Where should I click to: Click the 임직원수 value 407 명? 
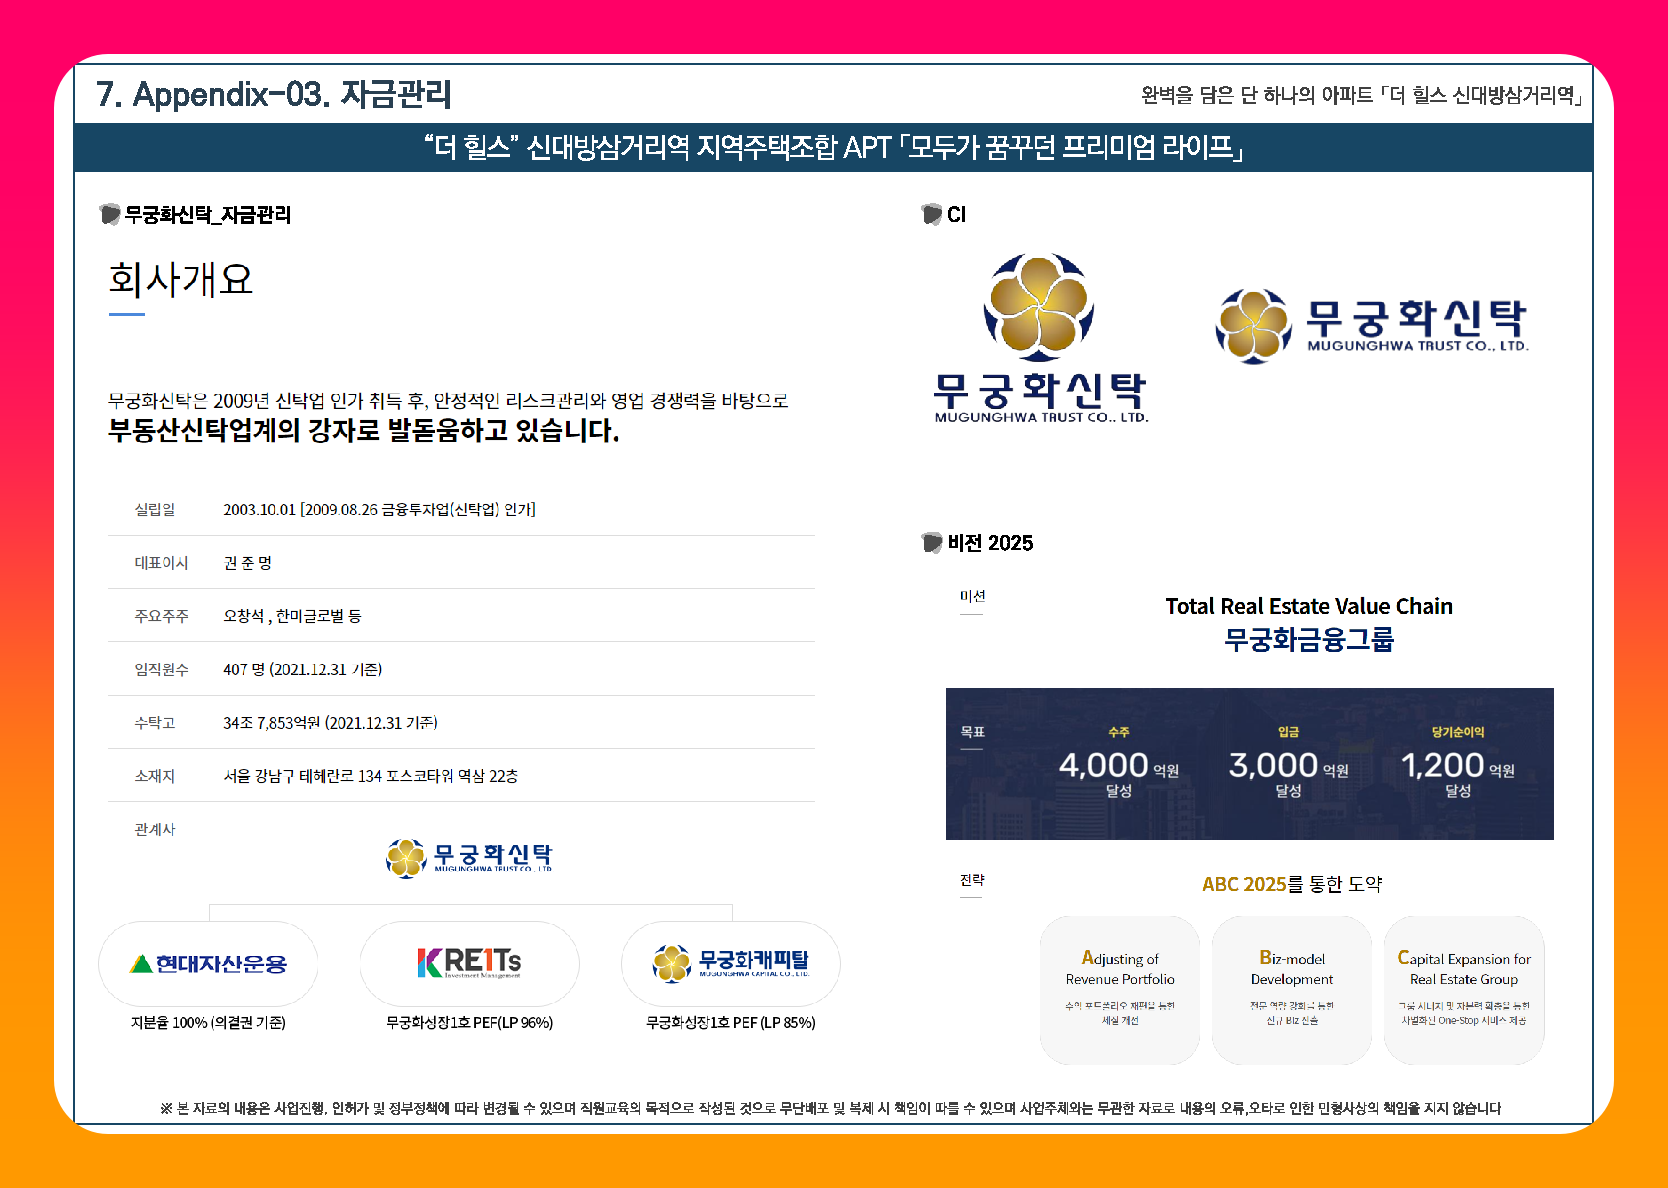click(302, 669)
